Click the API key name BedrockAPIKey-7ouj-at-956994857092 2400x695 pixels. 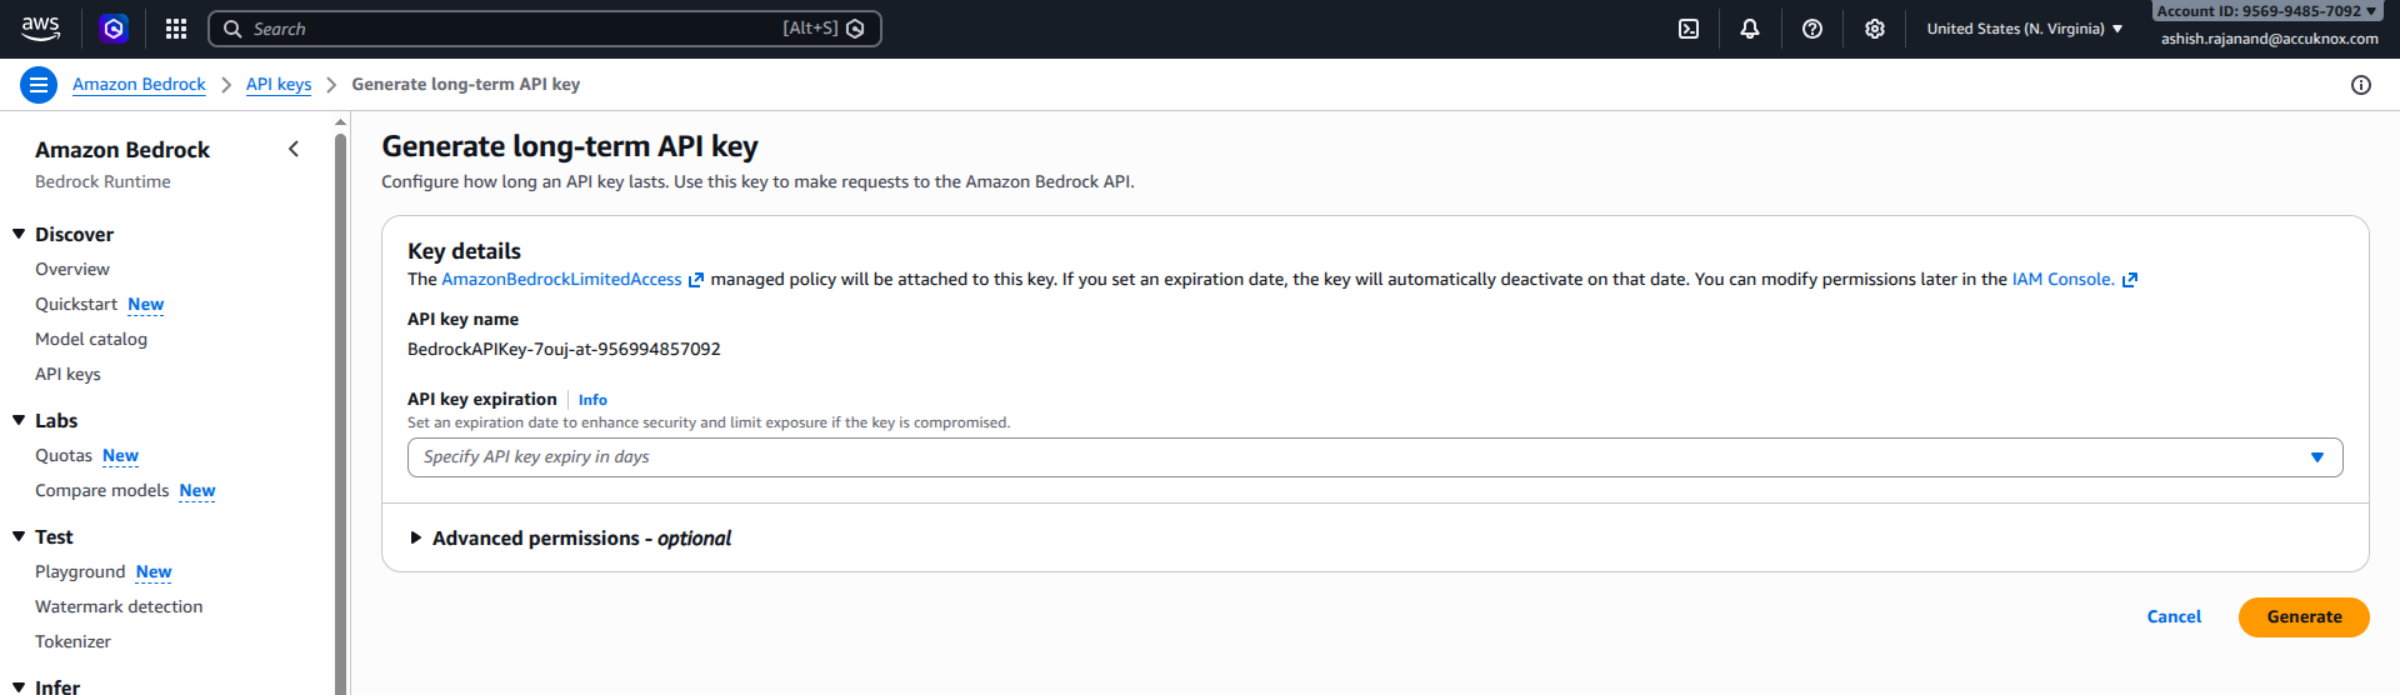(x=564, y=349)
